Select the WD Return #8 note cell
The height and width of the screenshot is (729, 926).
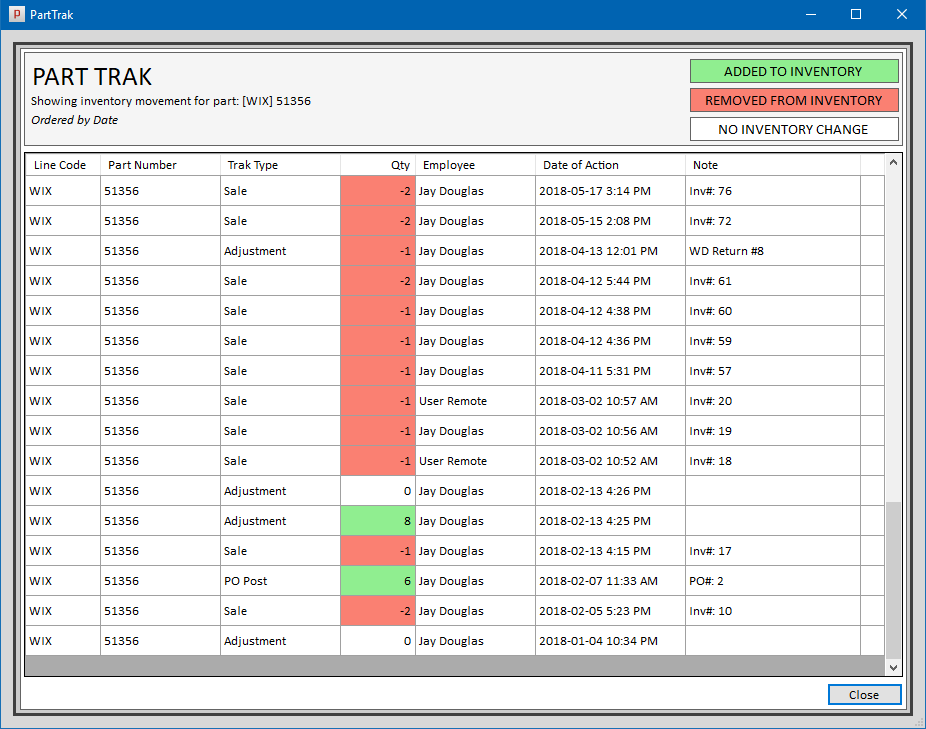(x=772, y=251)
